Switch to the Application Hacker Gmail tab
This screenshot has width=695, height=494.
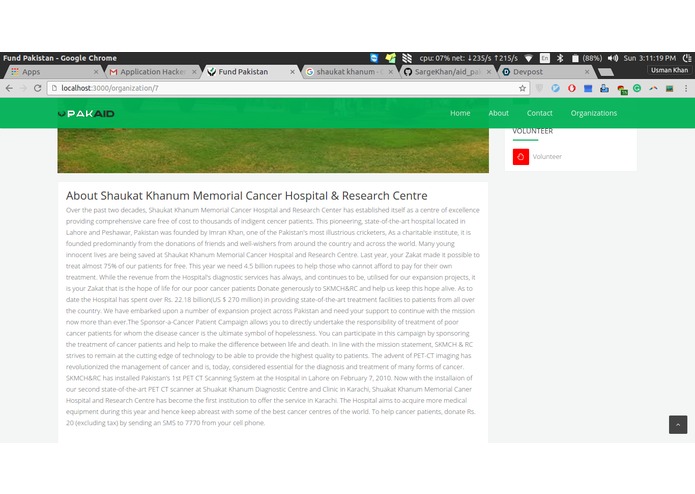[152, 72]
